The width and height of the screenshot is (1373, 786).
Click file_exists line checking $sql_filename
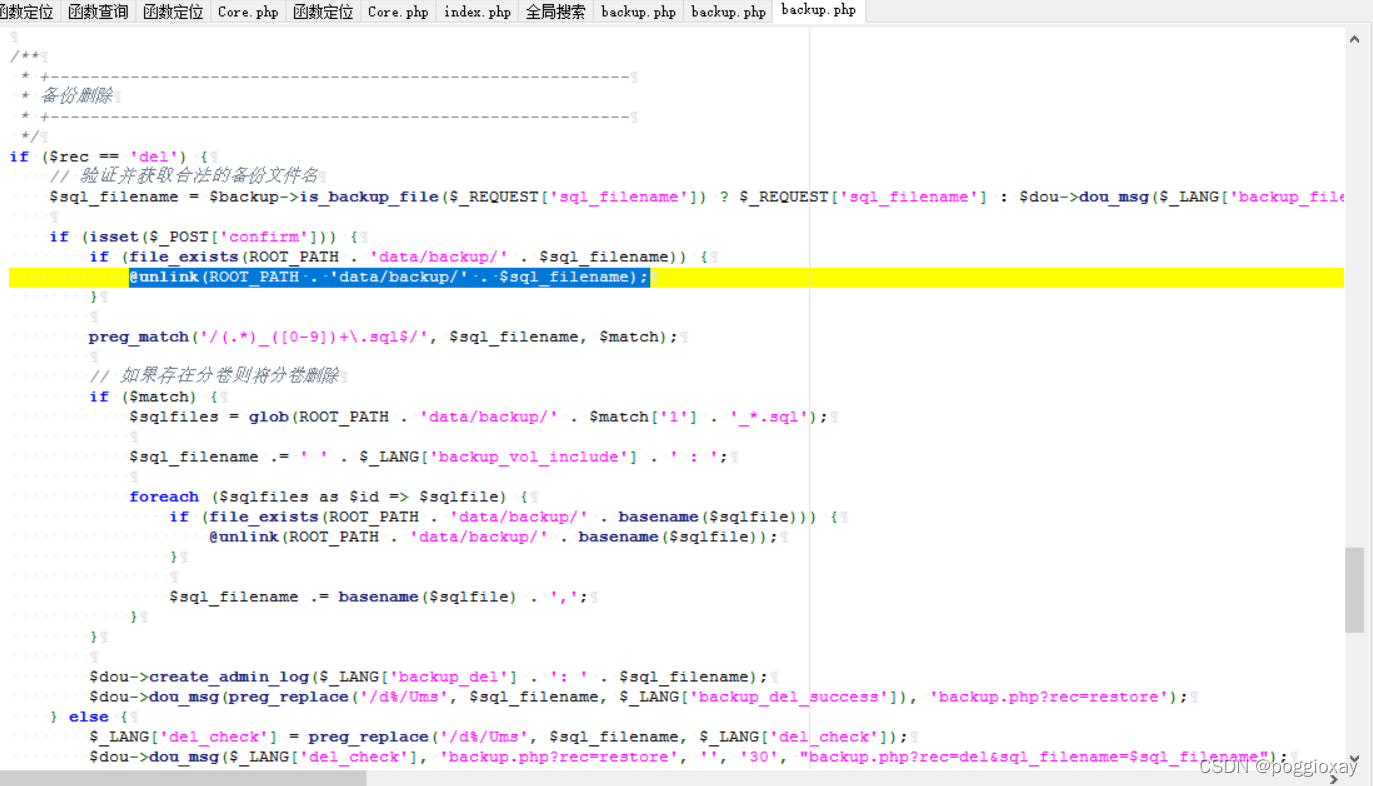click(x=399, y=257)
